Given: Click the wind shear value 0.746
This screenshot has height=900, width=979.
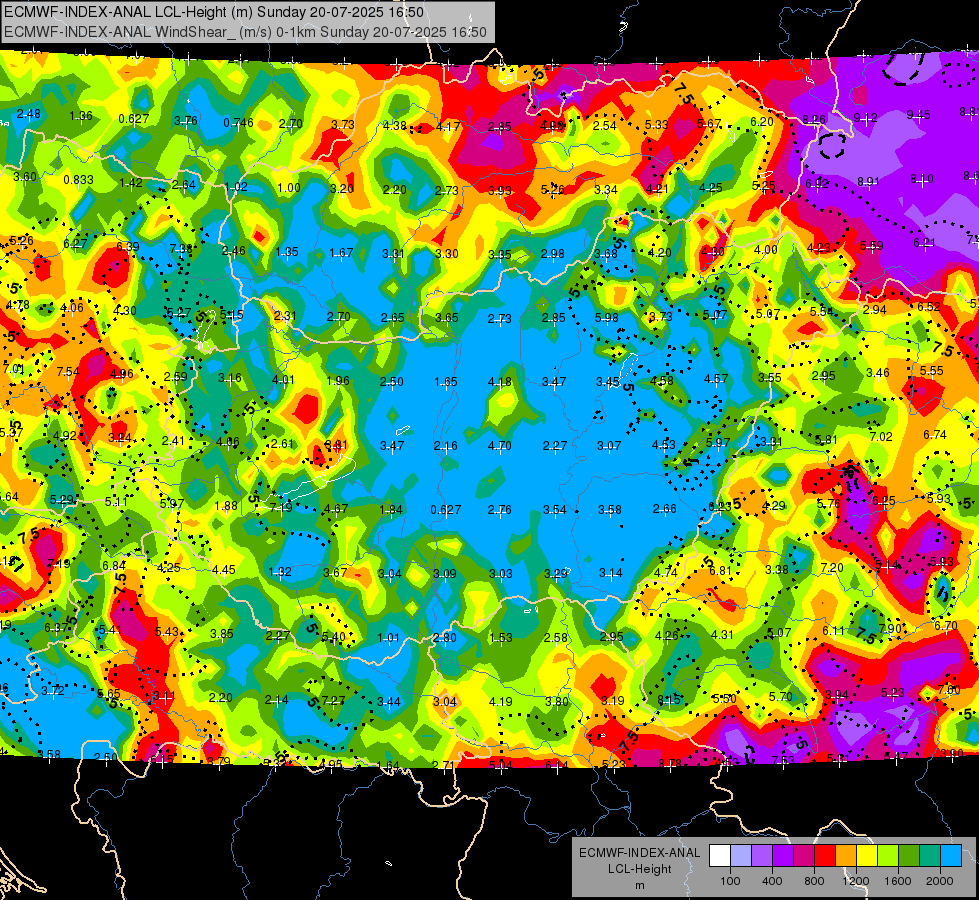Looking at the screenshot, I should pos(239,123).
